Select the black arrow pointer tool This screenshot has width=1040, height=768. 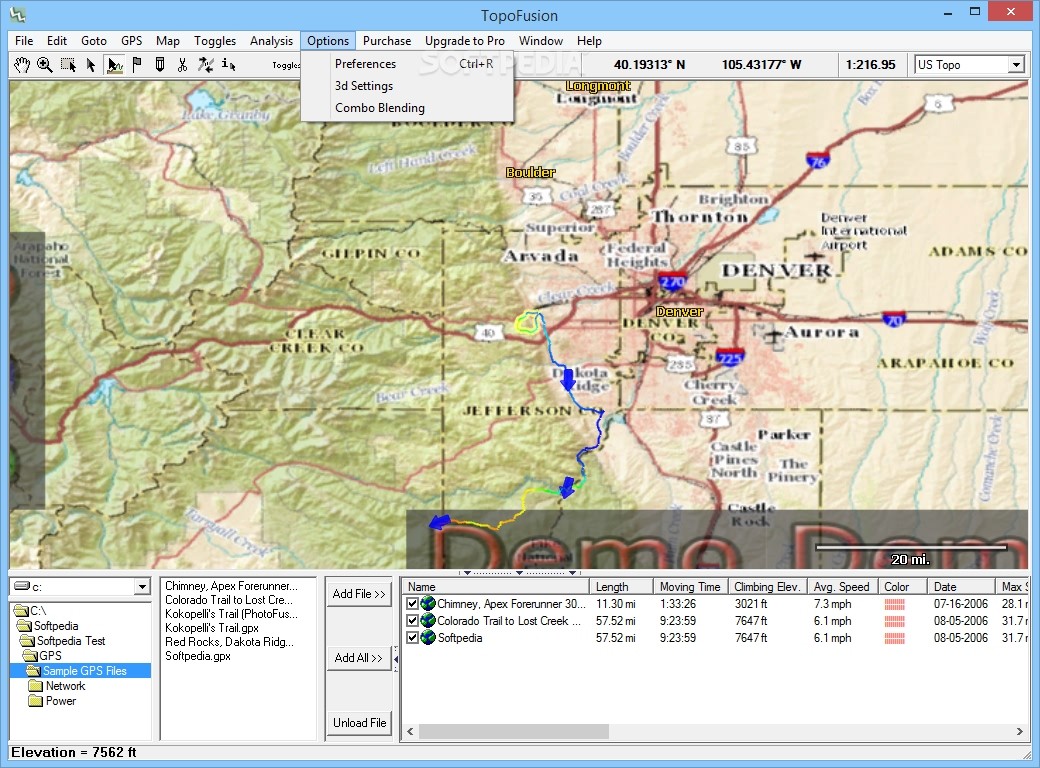click(91, 64)
